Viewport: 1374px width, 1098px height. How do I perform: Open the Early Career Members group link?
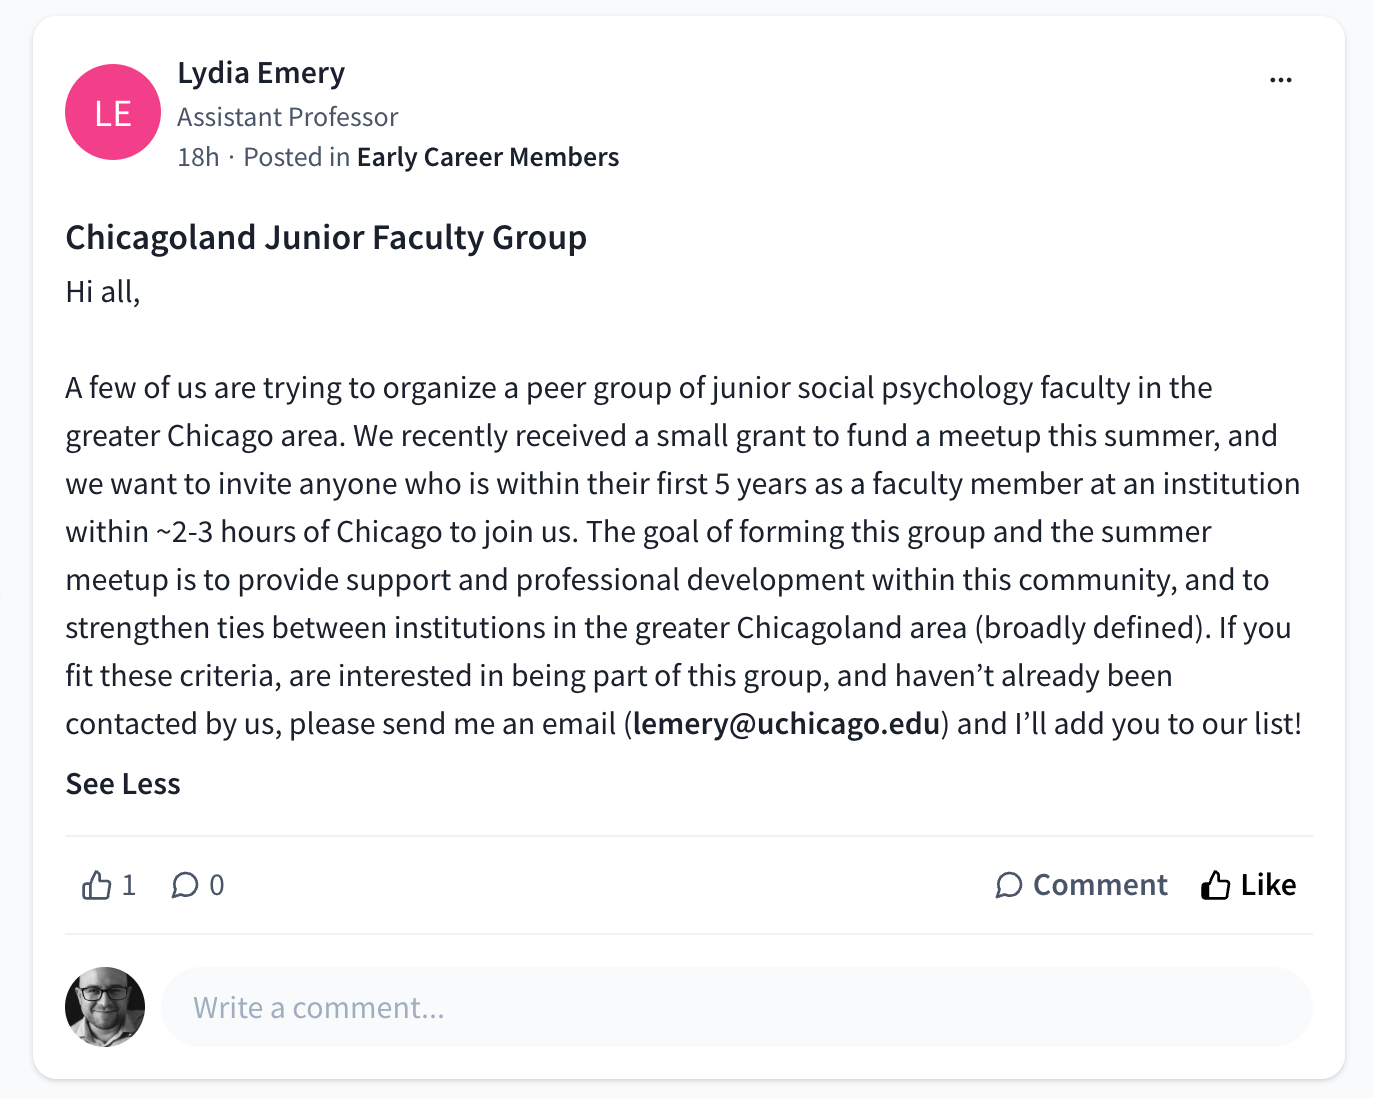tap(488, 157)
